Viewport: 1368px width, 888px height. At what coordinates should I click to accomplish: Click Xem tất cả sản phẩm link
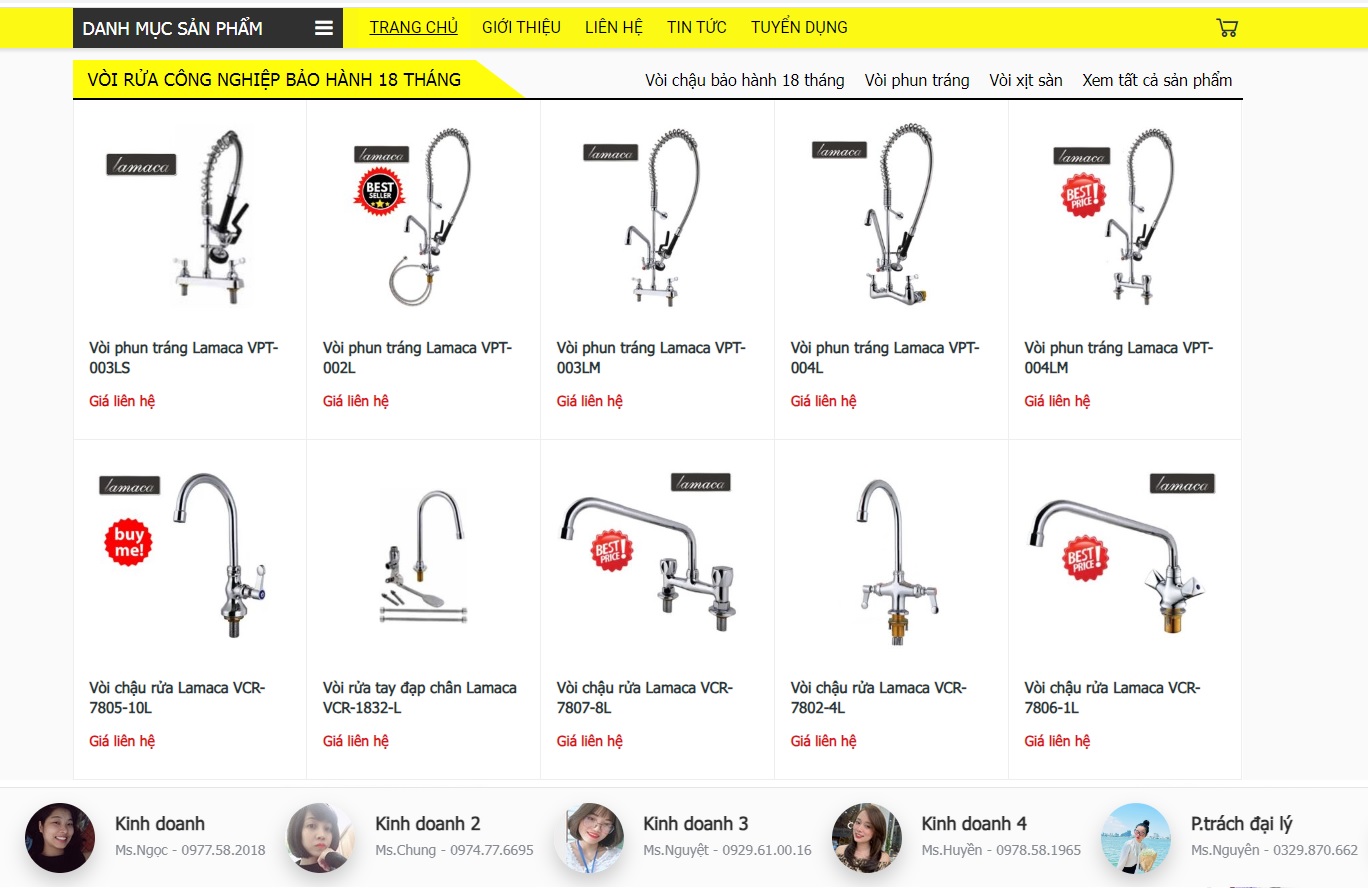point(1157,80)
